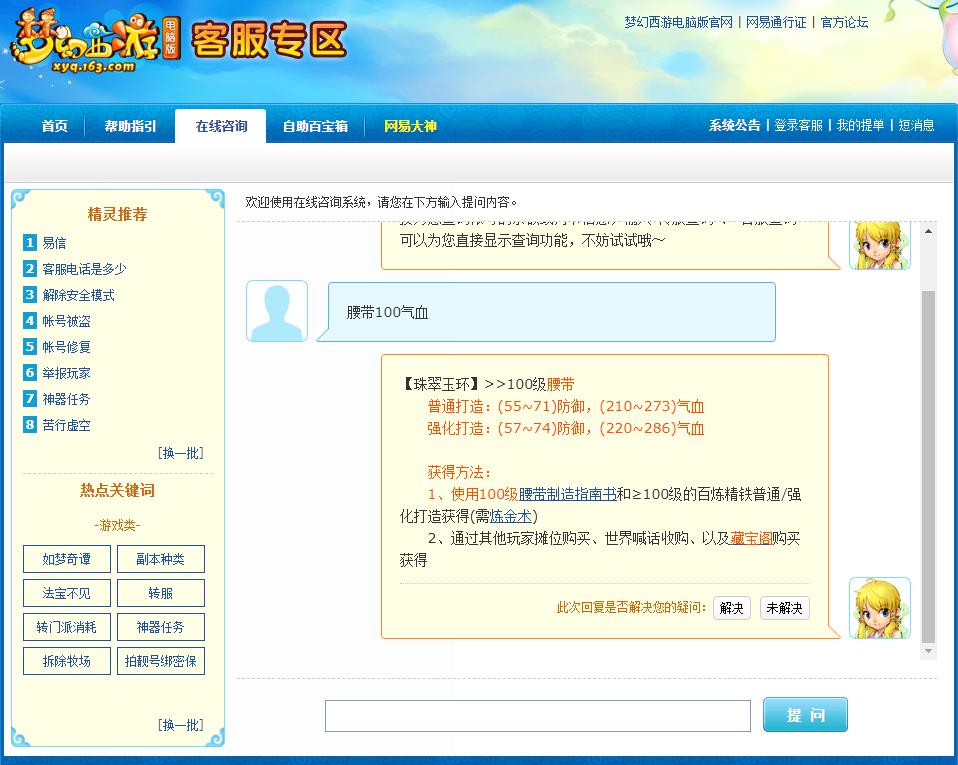Click the customer service avatar near the 解决 buttons
958x765 pixels.
(879, 607)
